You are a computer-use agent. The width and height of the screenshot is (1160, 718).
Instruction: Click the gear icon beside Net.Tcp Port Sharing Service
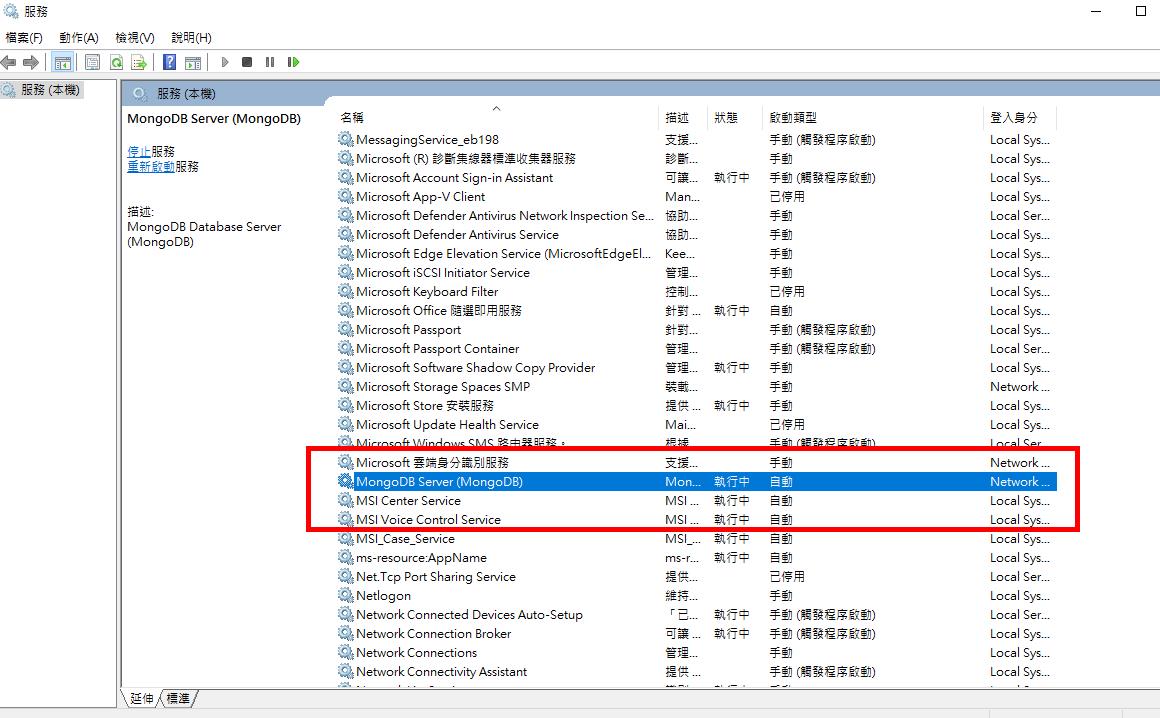[345, 576]
